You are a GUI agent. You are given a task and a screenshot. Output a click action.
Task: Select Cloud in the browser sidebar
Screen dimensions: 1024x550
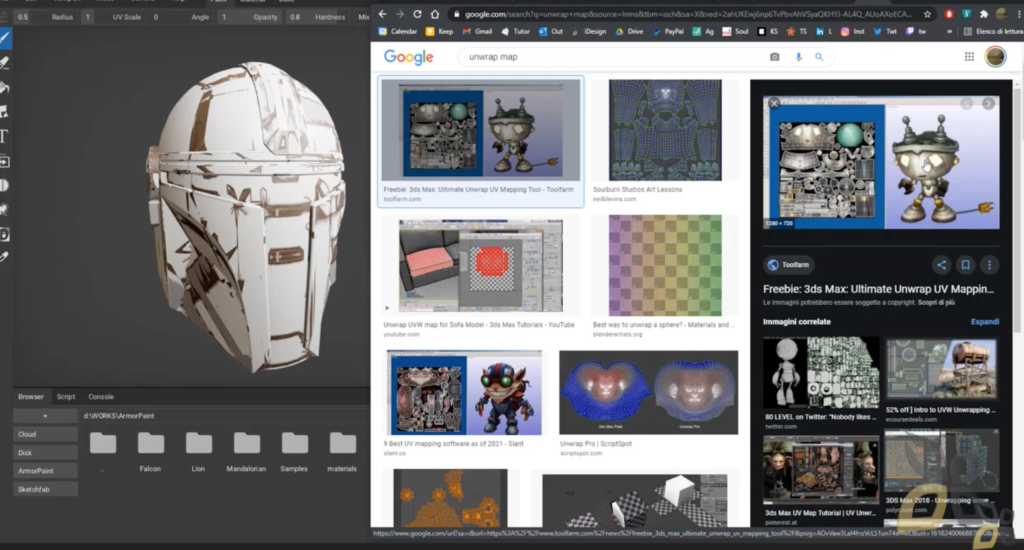(x=45, y=434)
